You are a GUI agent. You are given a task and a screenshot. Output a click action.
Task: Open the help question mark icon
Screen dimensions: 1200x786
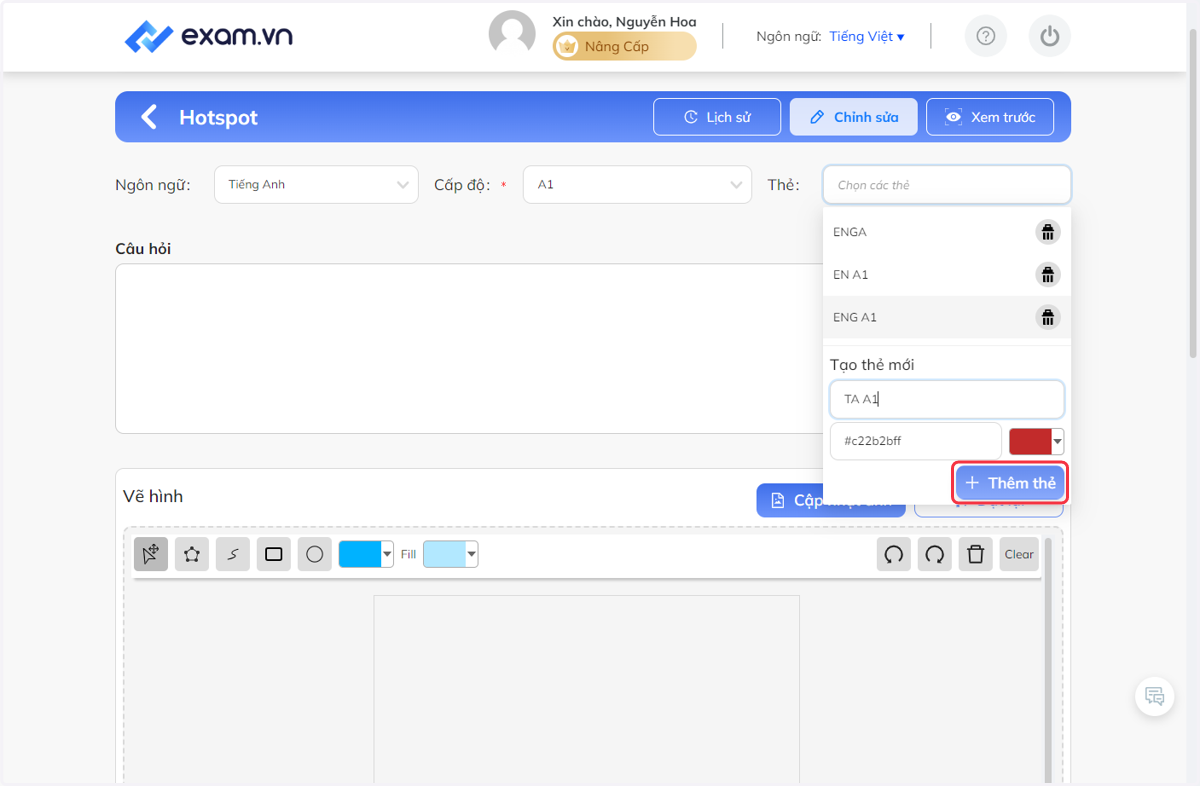986,37
